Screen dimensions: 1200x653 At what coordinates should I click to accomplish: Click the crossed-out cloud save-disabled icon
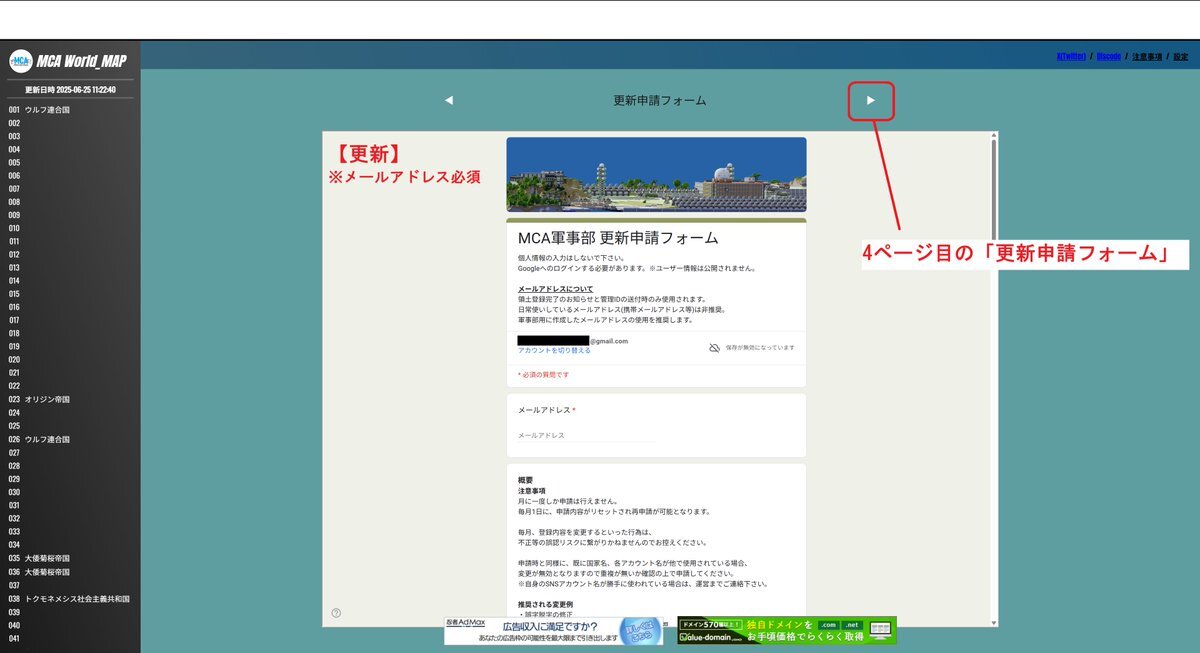(714, 347)
